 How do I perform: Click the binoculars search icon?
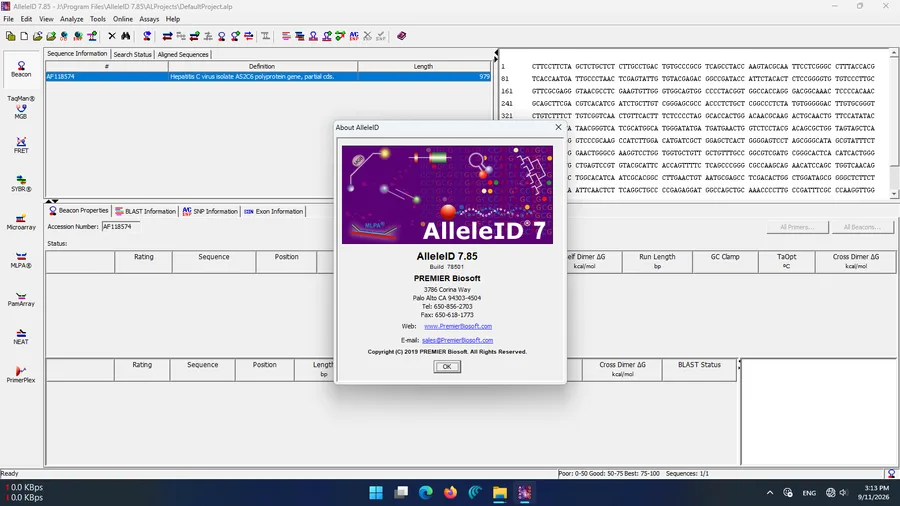point(125,36)
